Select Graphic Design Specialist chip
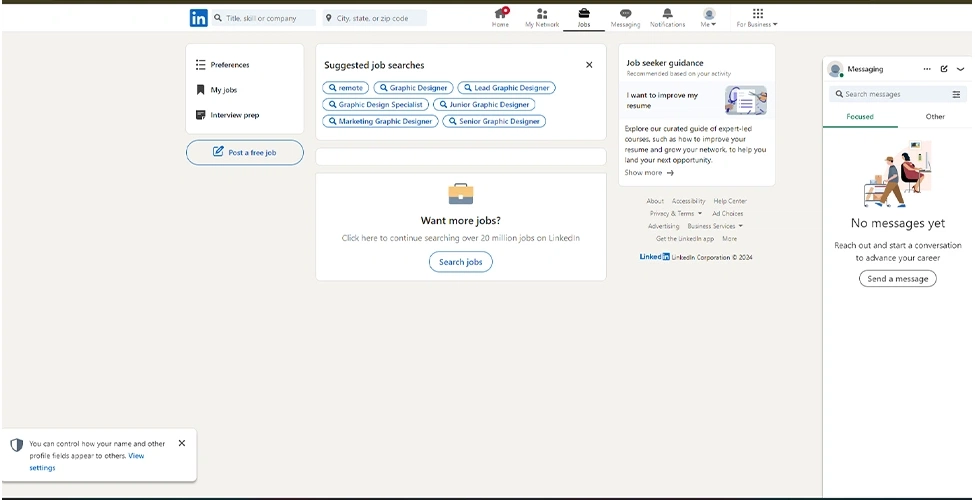The height and width of the screenshot is (500, 975). click(x=376, y=104)
